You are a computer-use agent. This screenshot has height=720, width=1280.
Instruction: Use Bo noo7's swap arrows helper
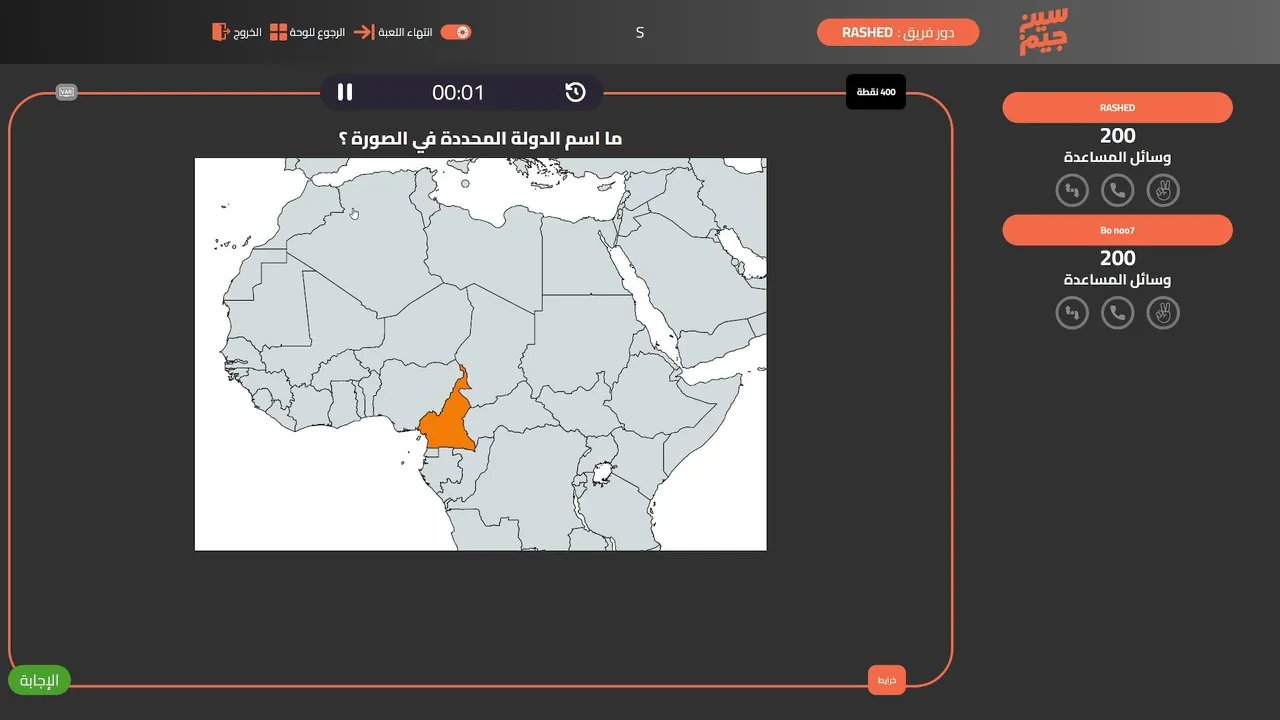click(x=1072, y=313)
